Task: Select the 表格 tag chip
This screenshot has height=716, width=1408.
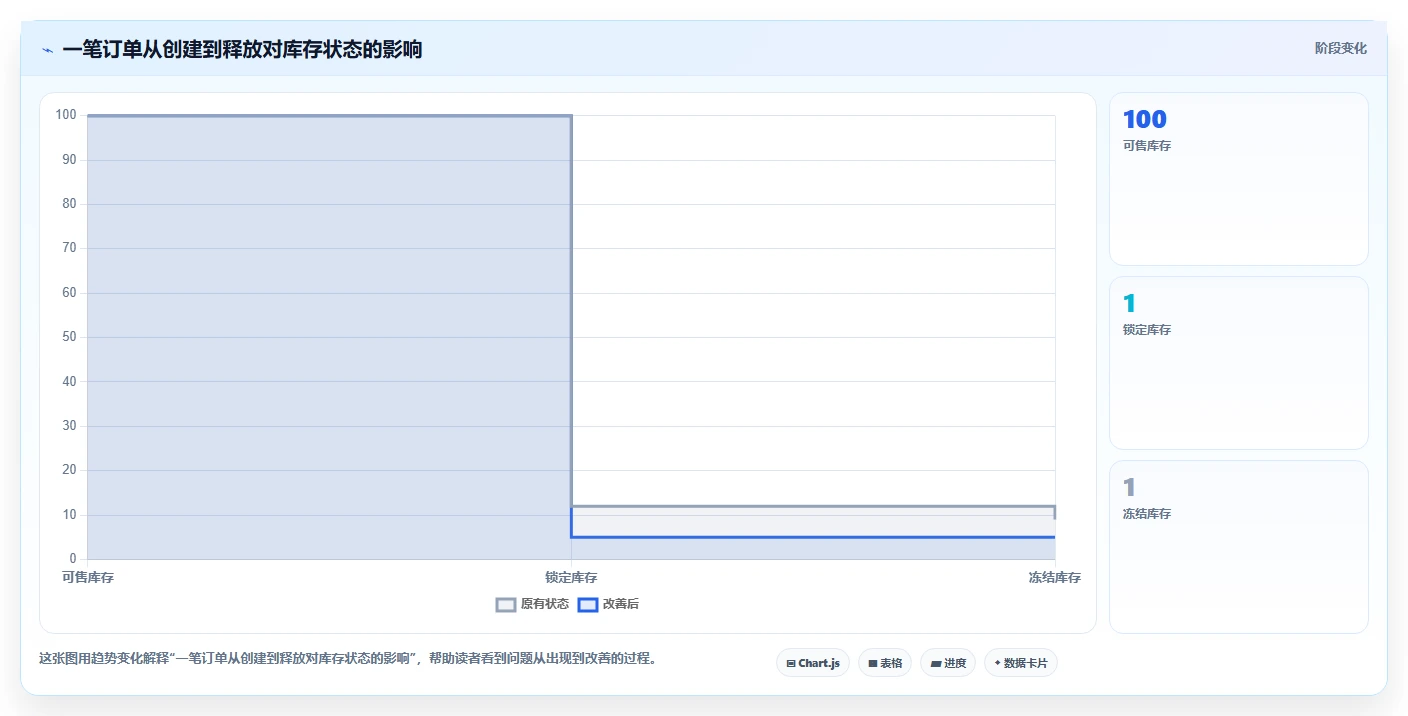Action: tap(885, 663)
